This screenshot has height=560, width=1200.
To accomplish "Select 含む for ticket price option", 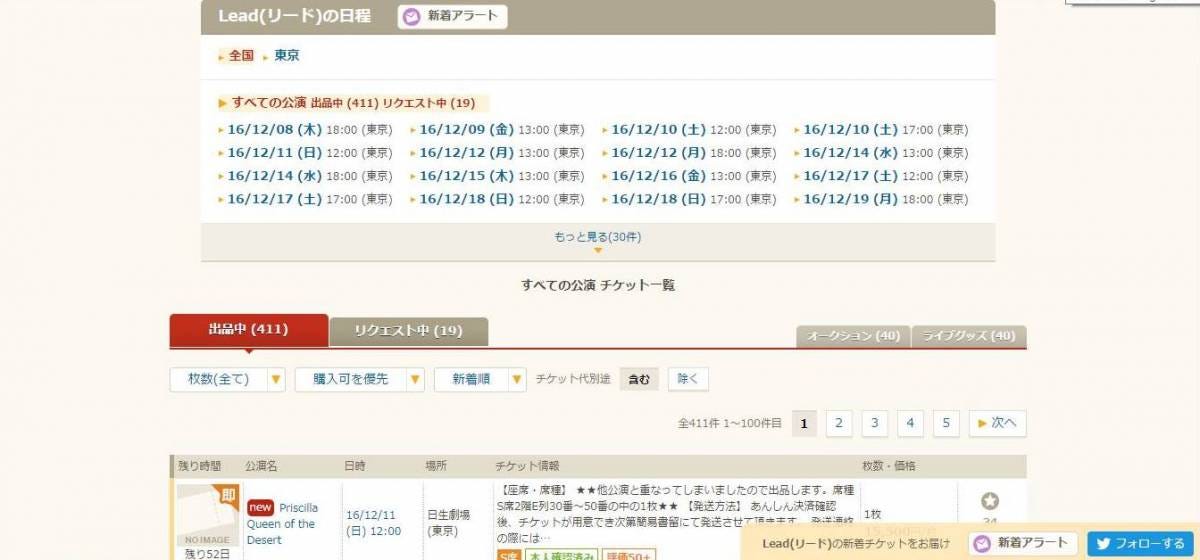I will pyautogui.click(x=639, y=379).
